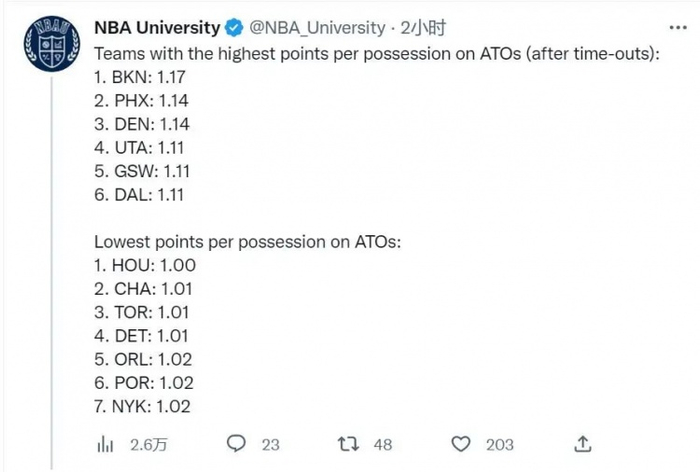Click the '1. BKN: 1.17' line
The width and height of the screenshot is (700, 472).
[143, 77]
